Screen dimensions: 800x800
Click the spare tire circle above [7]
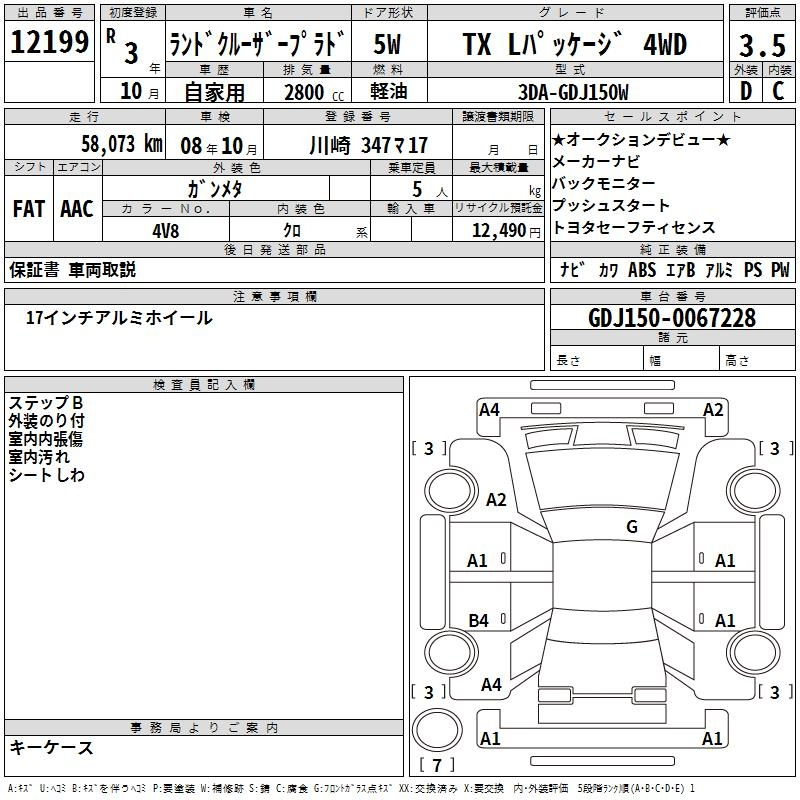point(436,727)
